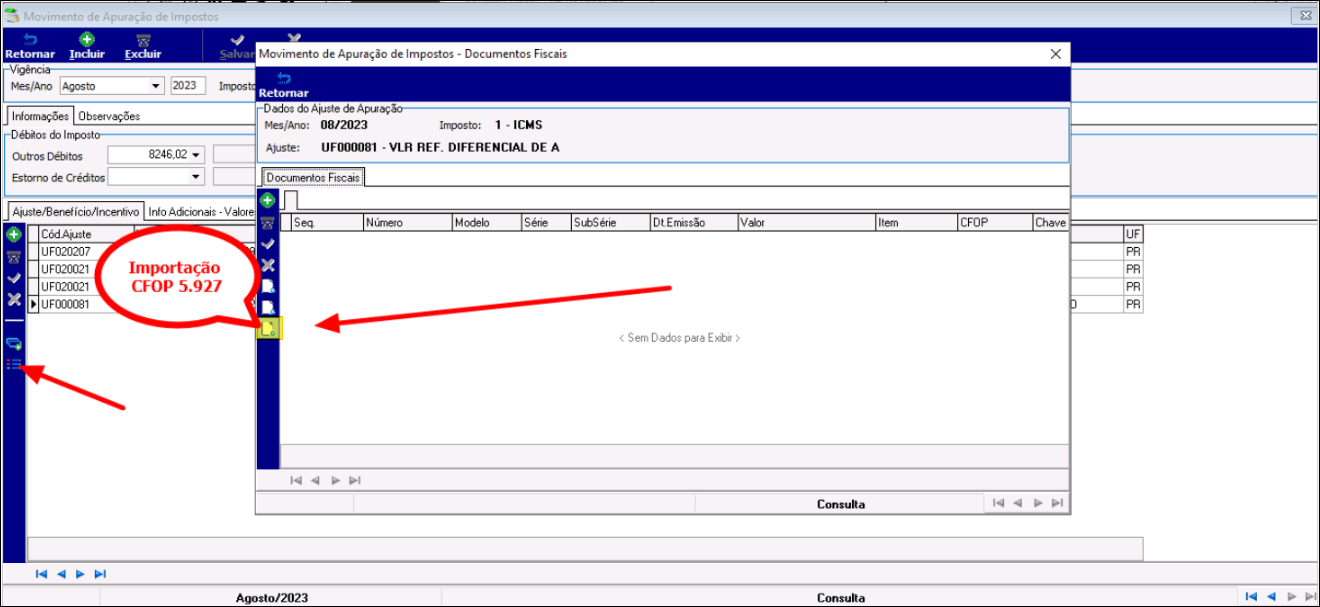Click the Incluir green plus toolbar button

[x=87, y=46]
